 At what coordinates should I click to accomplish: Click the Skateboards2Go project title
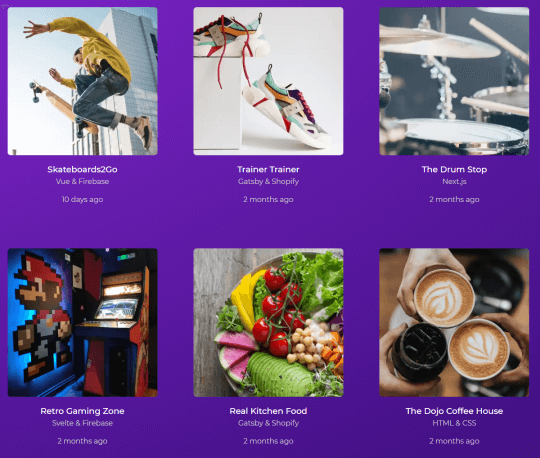click(x=82, y=169)
